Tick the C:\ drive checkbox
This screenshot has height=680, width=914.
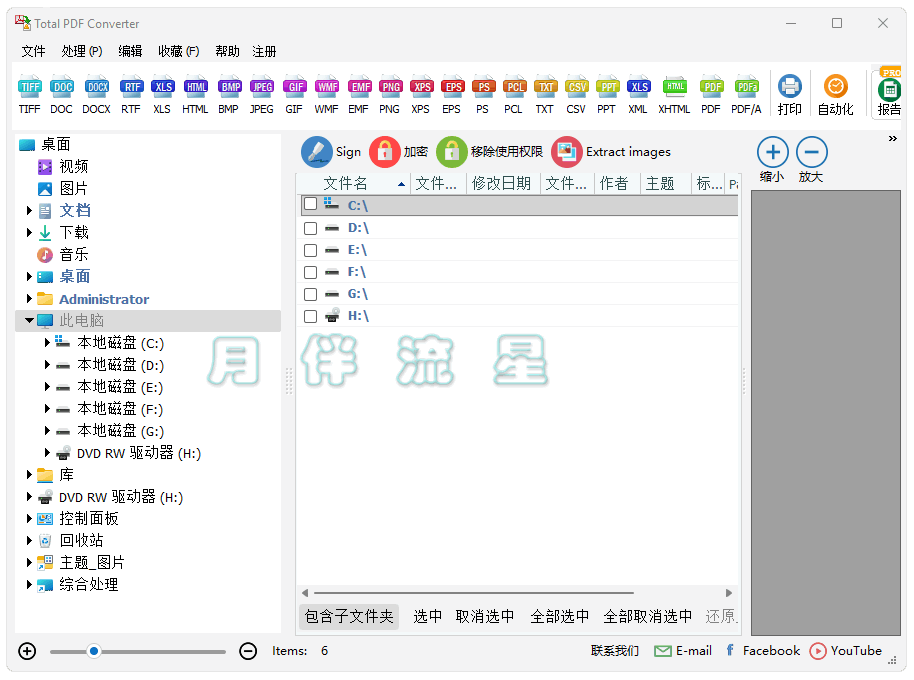tap(311, 204)
